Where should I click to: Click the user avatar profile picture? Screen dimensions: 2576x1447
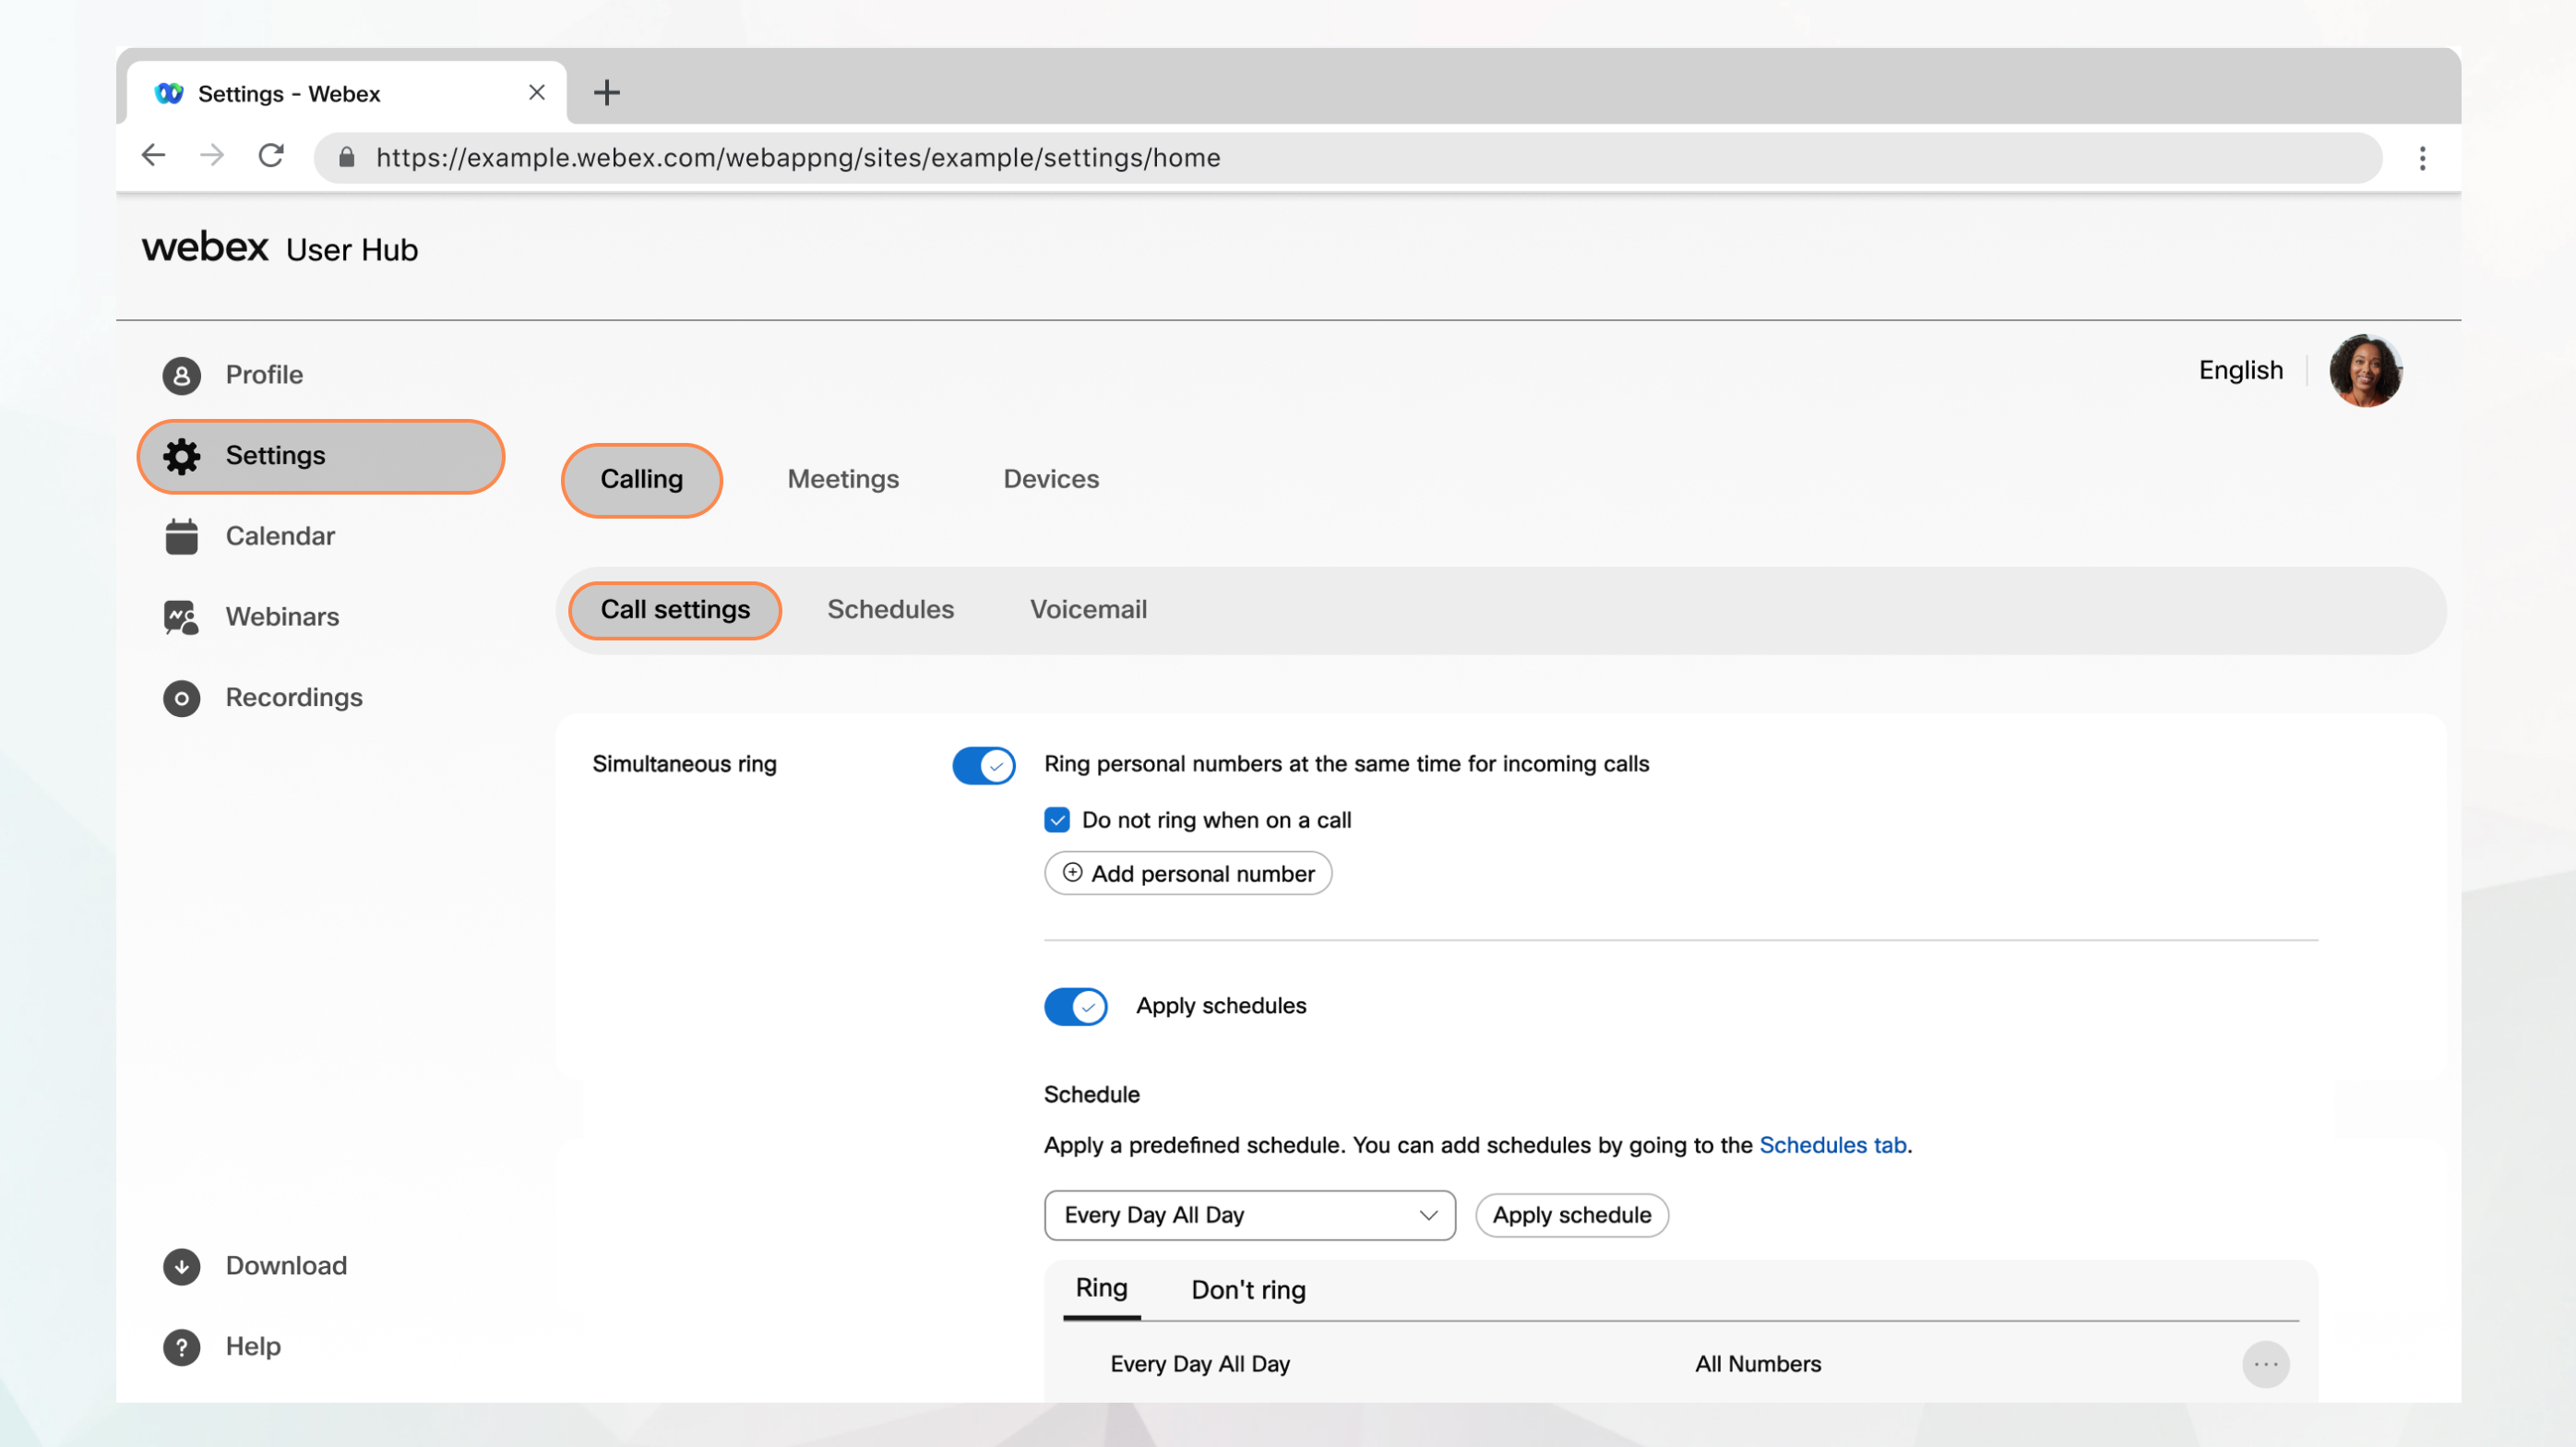click(x=2367, y=370)
